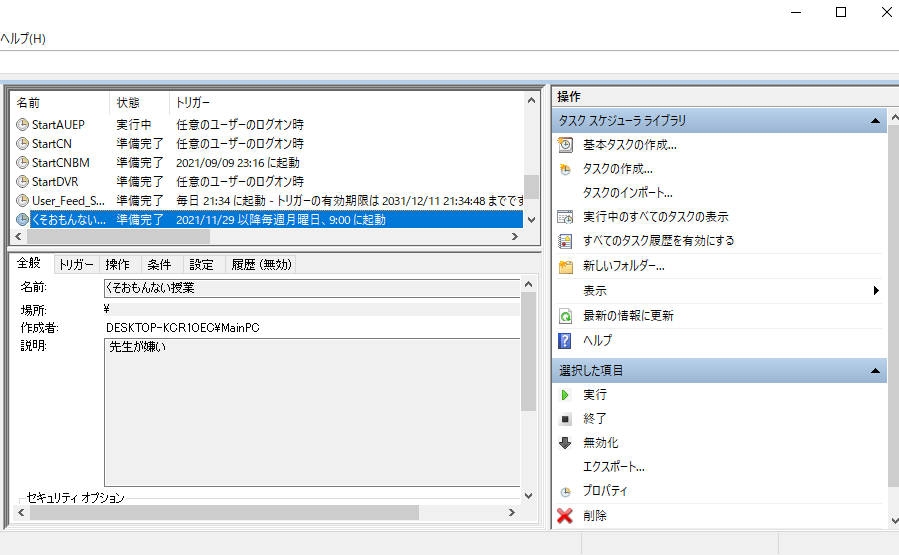Click the 最新の情報に更新 refresh icon
Viewport: 899px width, 555px height.
(x=565, y=315)
